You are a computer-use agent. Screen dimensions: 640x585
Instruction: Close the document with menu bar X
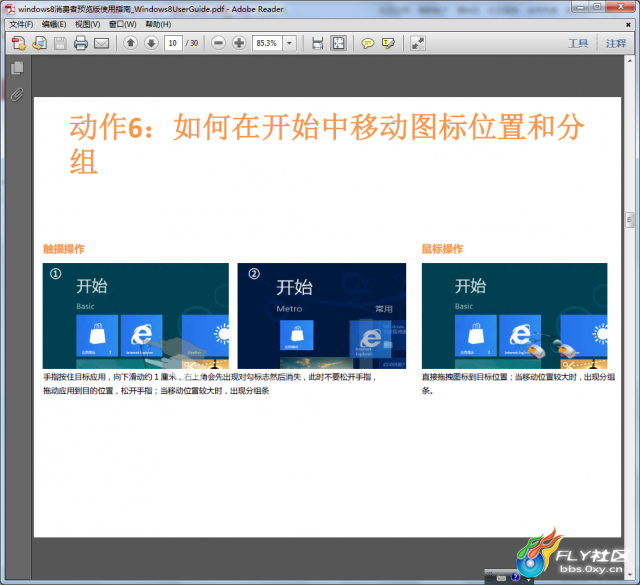click(x=628, y=25)
